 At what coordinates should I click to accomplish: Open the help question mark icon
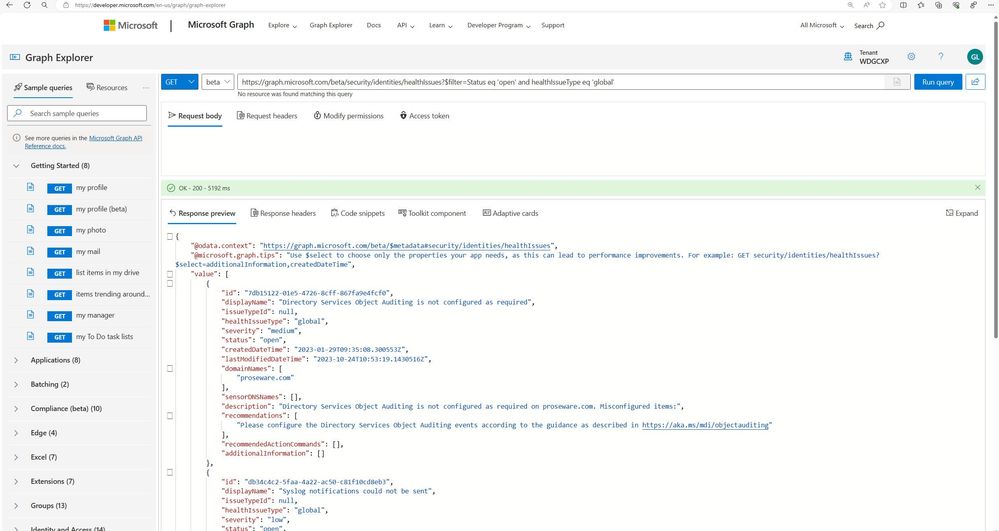(940, 57)
